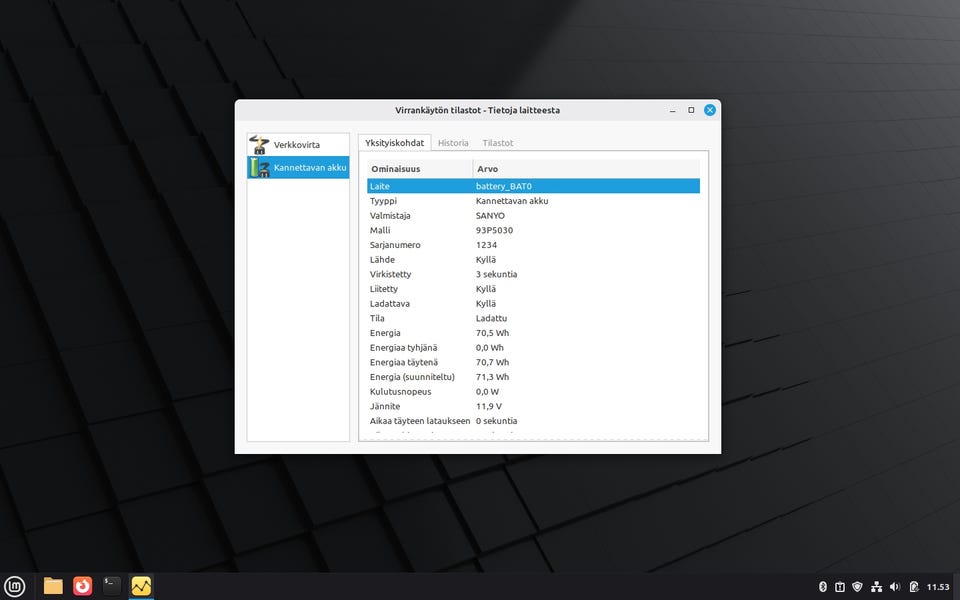This screenshot has height=600, width=960.
Task: Click the Ladattu state value
Action: click(x=491, y=318)
